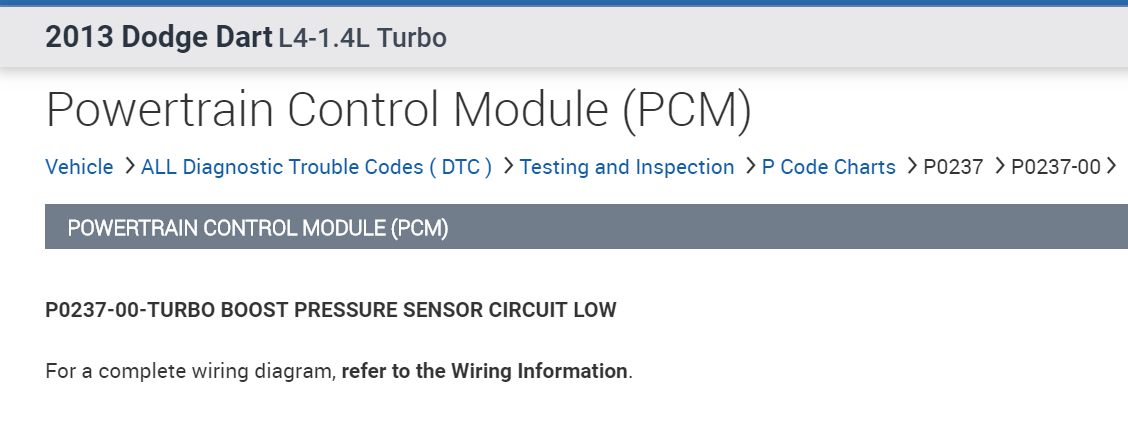This screenshot has height=441, width=1128.
Task: Expand the trailing chevron after P0237-00
Action: [1111, 166]
